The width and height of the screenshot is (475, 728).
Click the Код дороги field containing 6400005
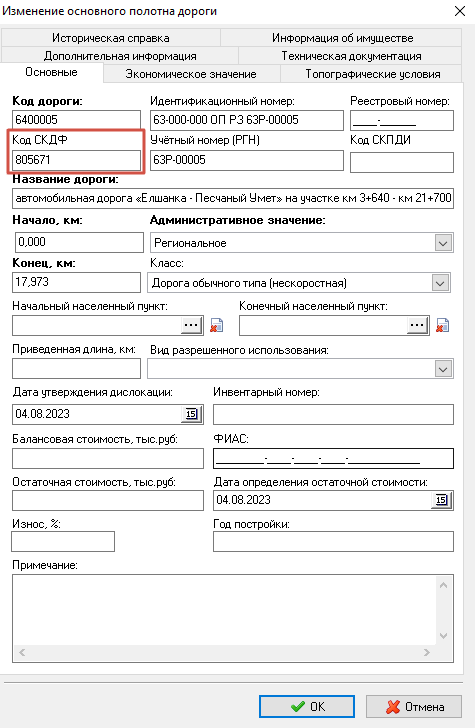pos(77,120)
